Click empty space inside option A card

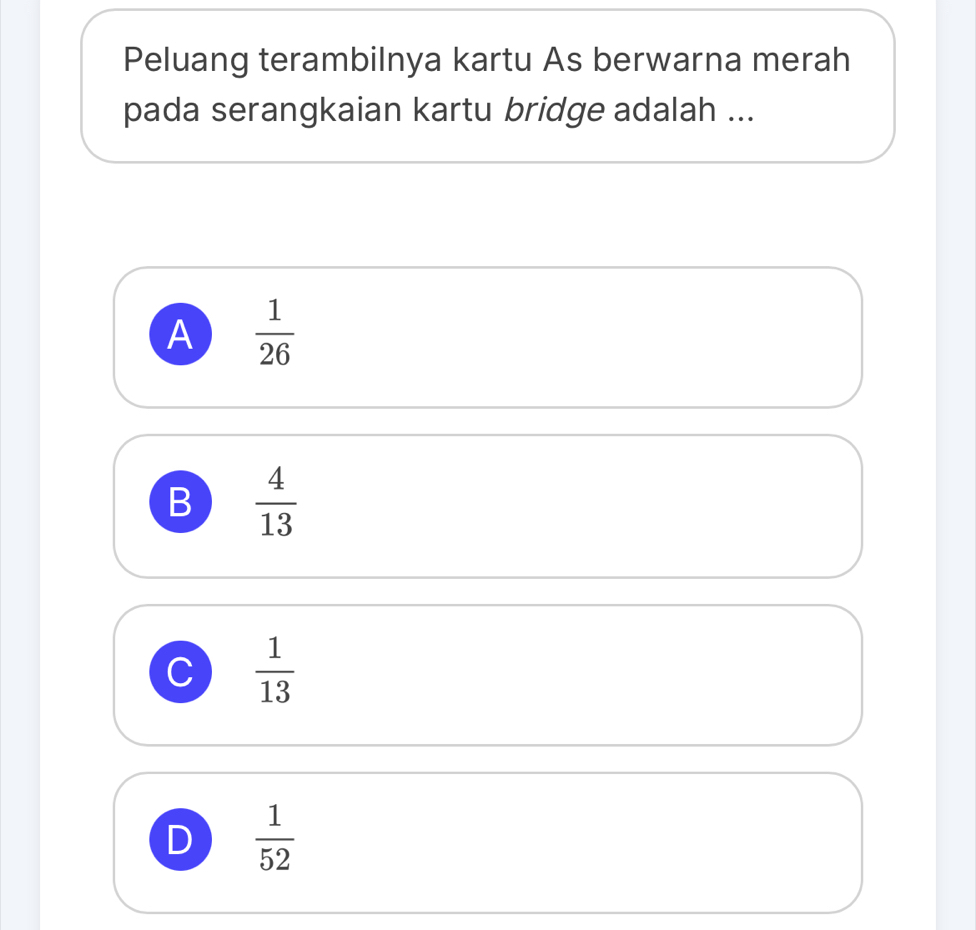[560, 337]
